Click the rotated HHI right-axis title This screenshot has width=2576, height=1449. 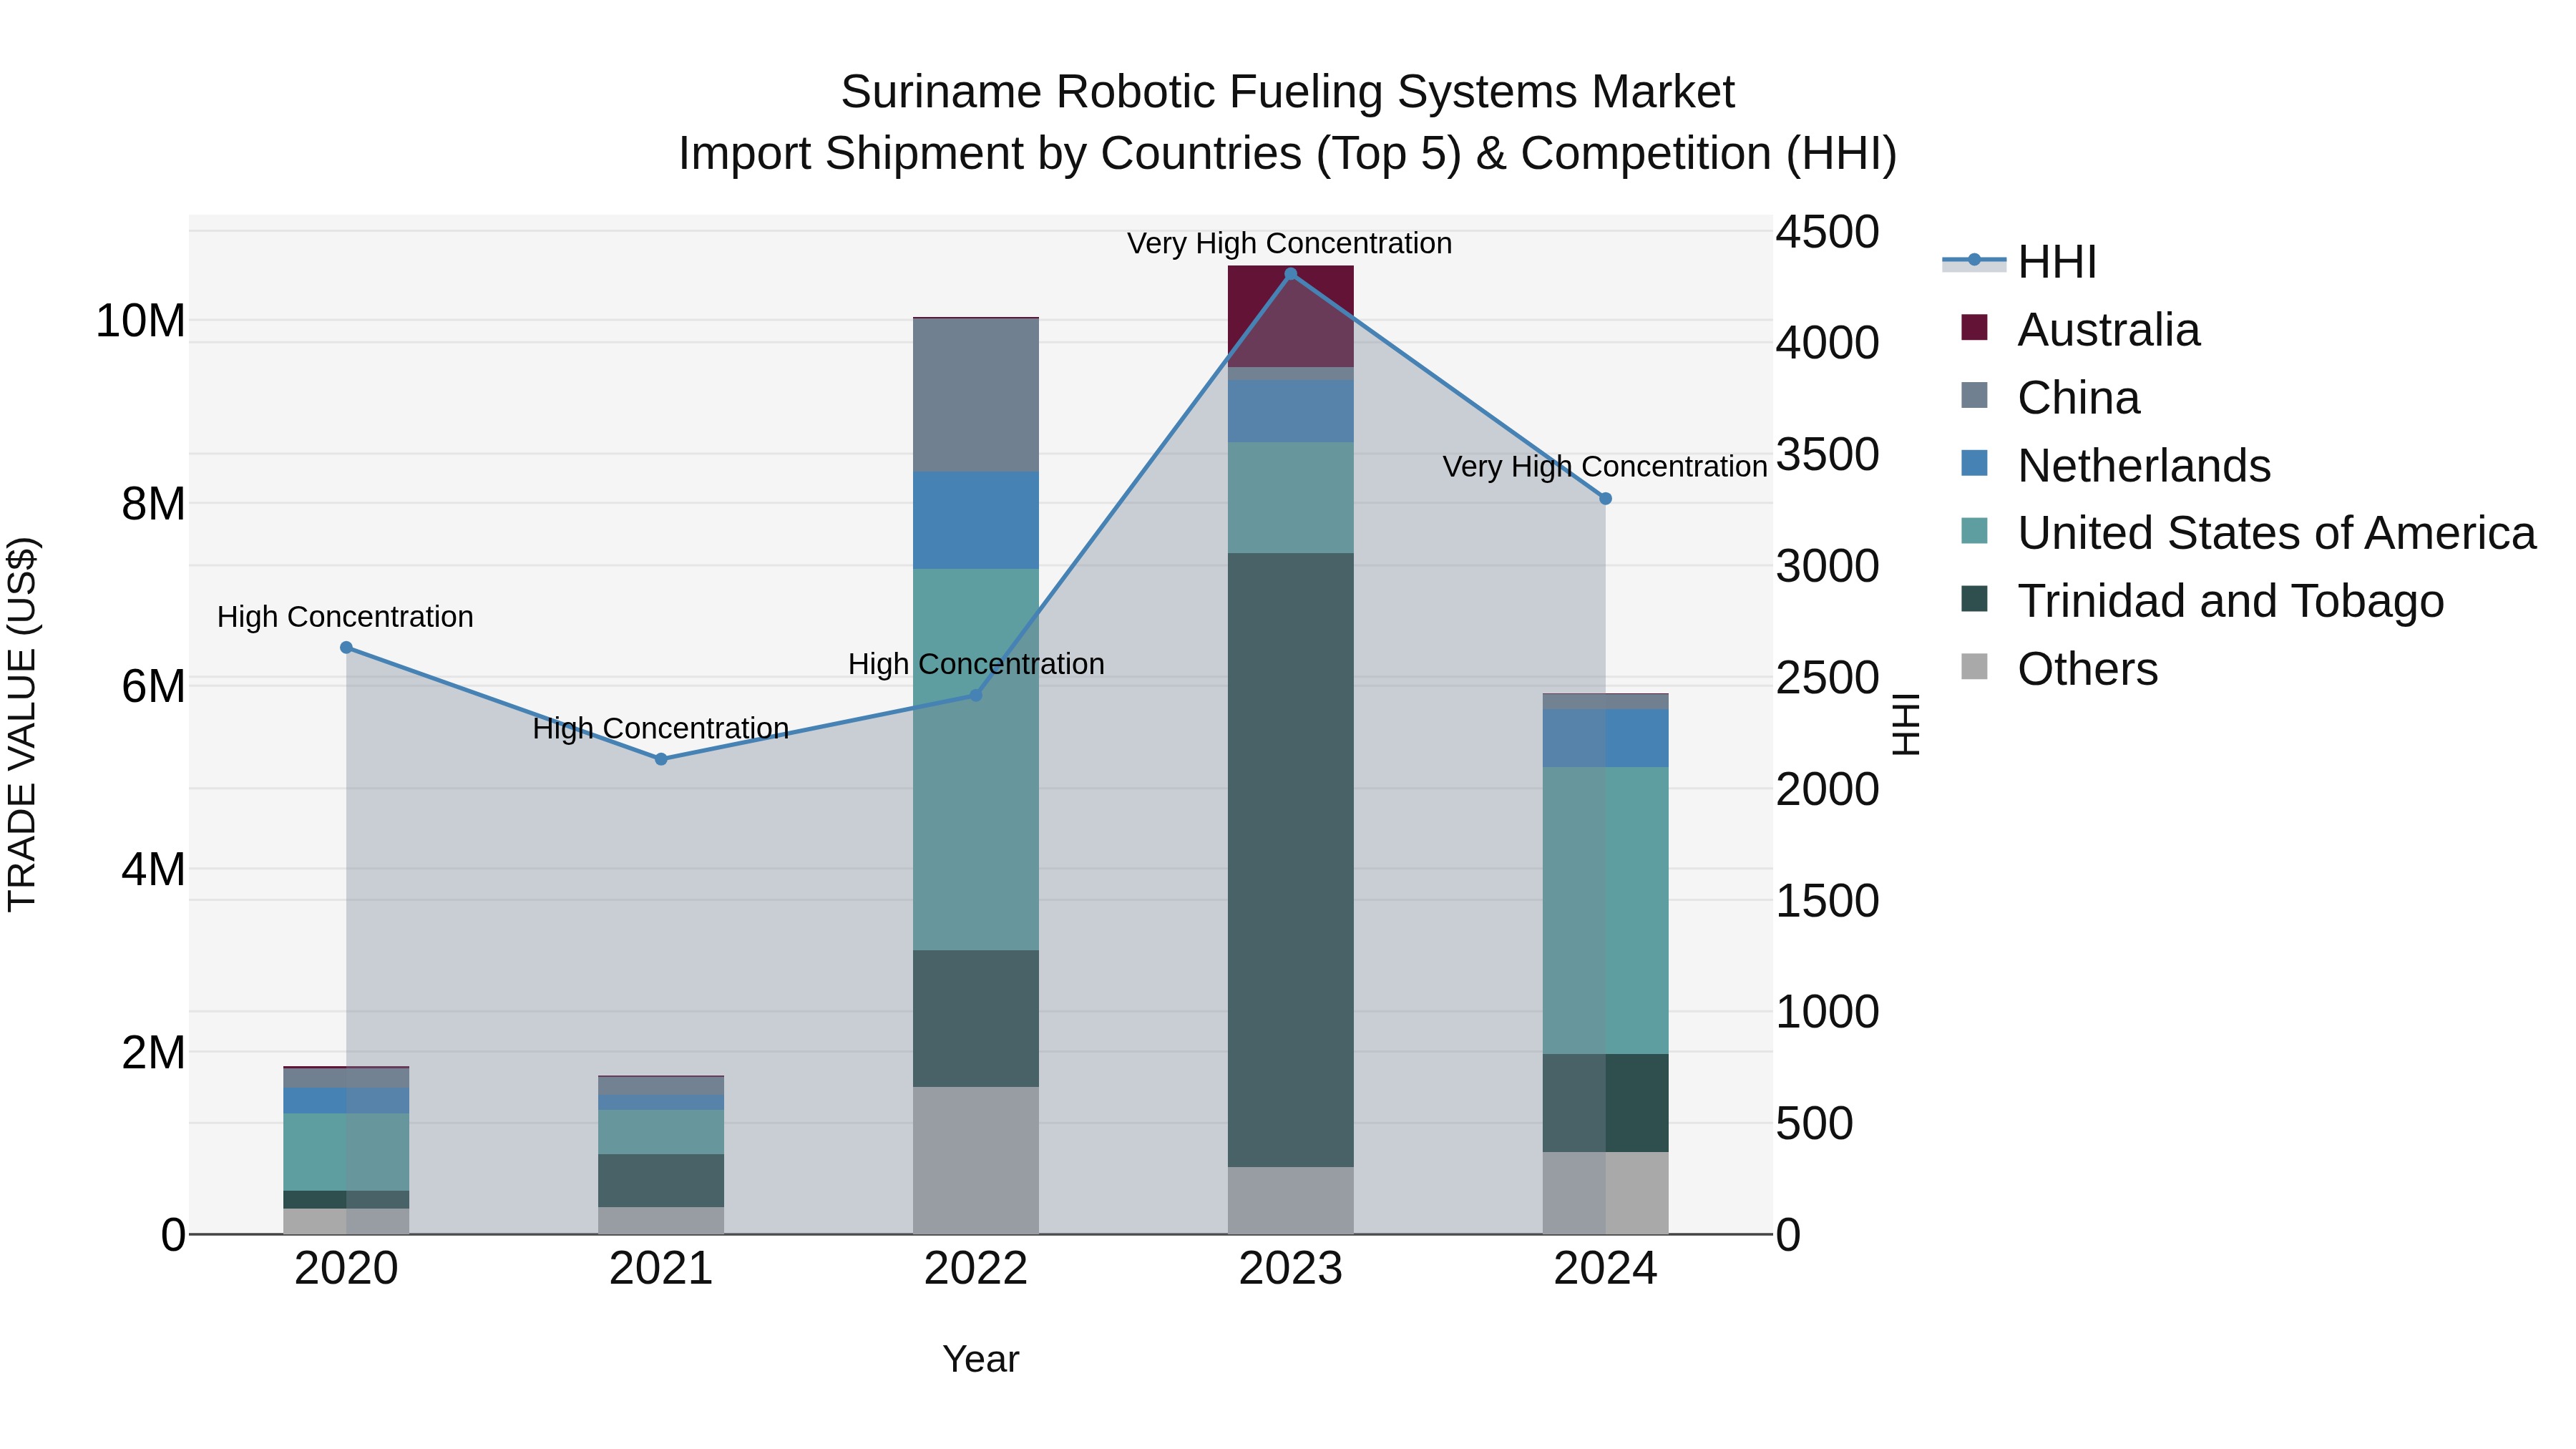coord(1906,724)
